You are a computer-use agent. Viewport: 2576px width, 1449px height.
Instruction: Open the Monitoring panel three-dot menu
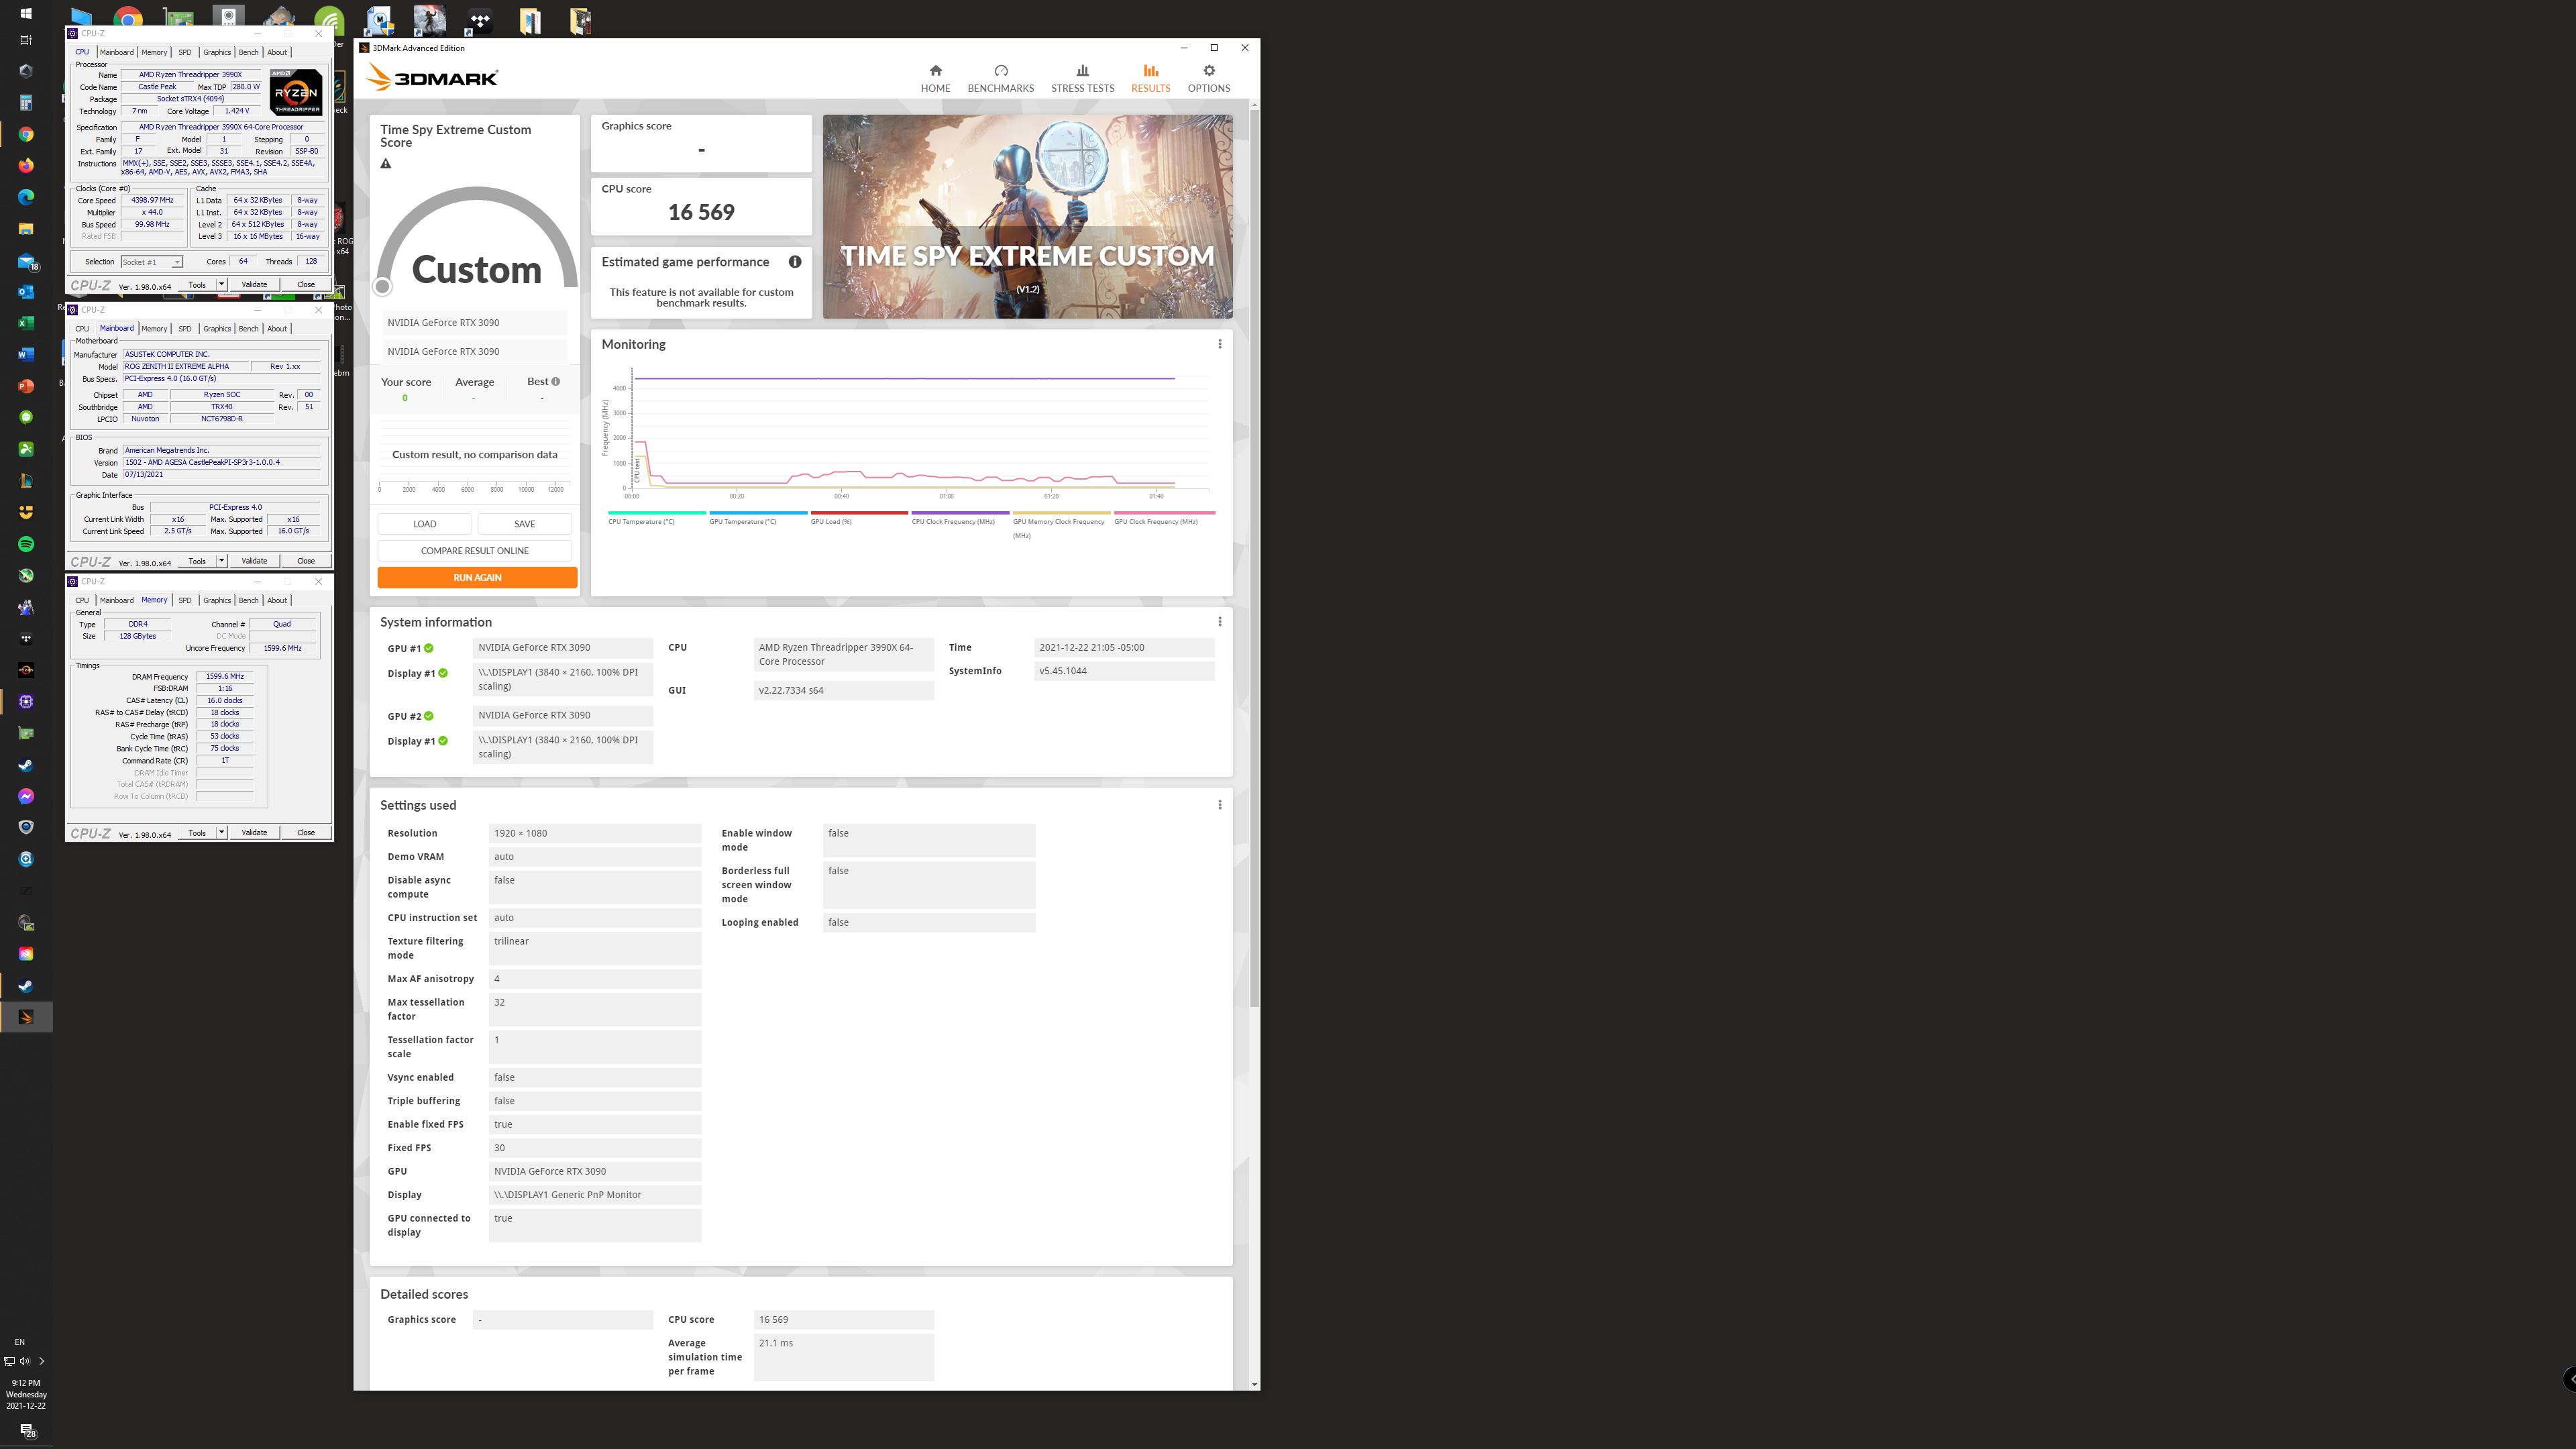[x=1219, y=344]
